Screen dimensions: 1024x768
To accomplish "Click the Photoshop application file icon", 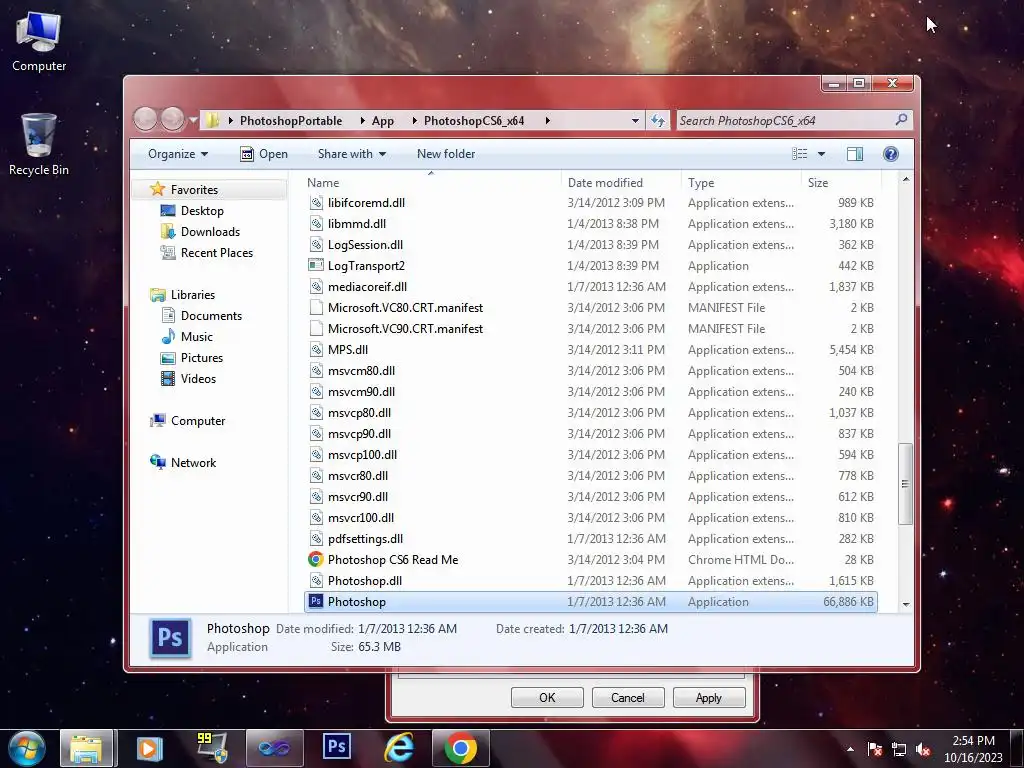I will tap(316, 601).
